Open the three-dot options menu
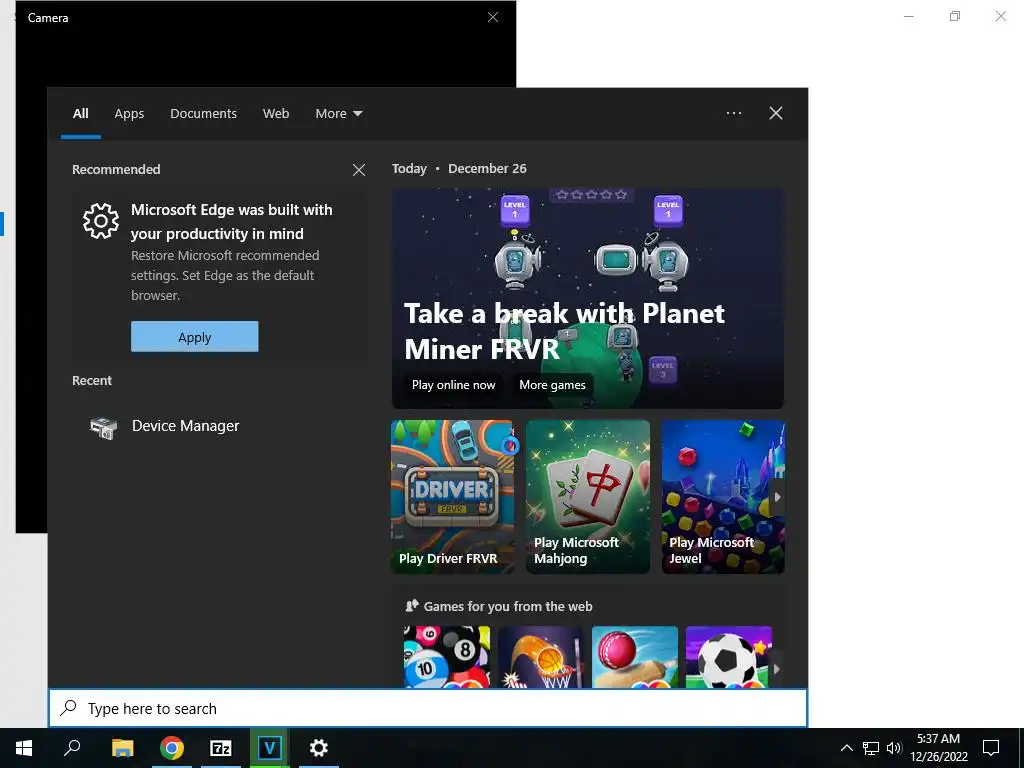This screenshot has height=768, width=1024. [734, 113]
